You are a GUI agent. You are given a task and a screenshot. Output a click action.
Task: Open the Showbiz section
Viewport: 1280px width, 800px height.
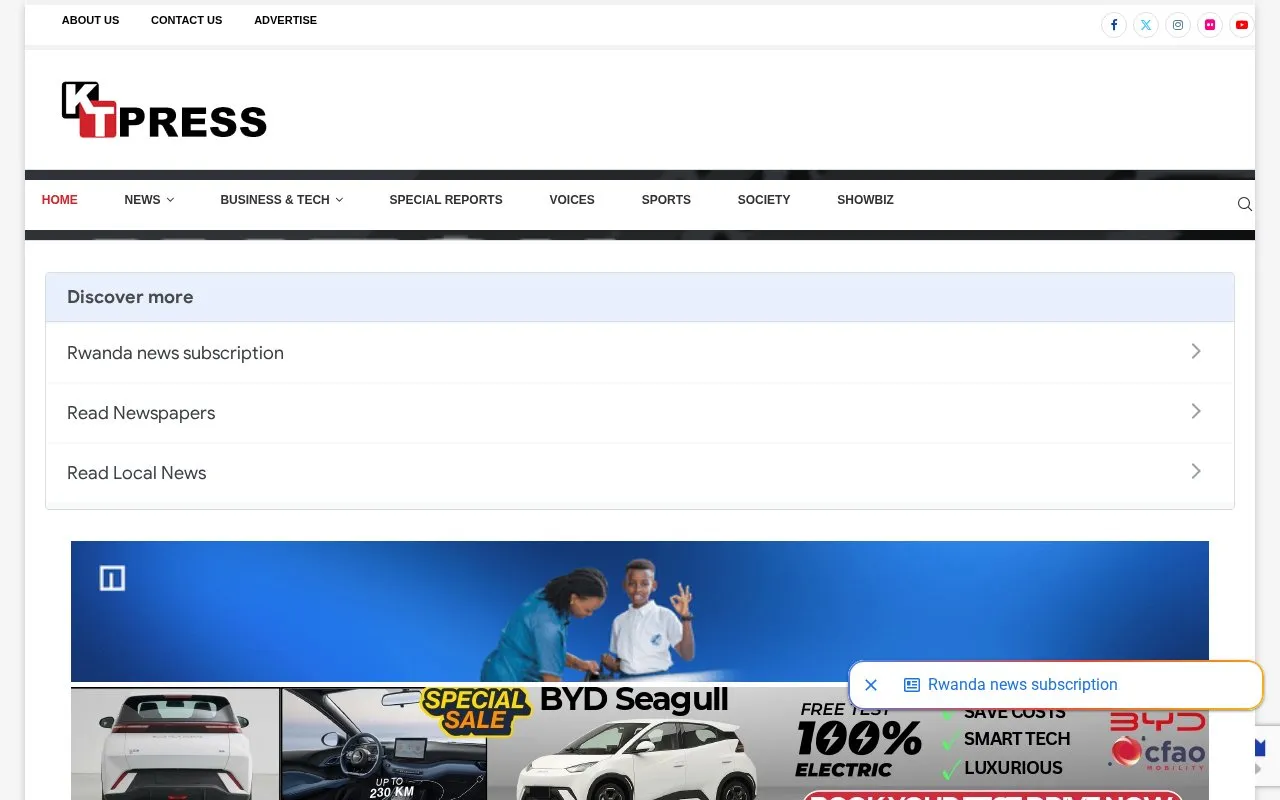click(x=865, y=200)
